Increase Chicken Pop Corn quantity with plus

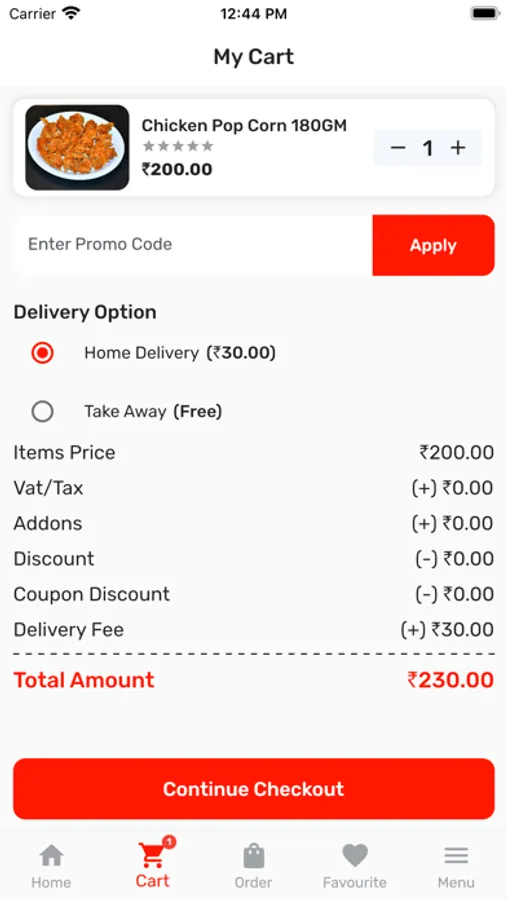click(458, 148)
